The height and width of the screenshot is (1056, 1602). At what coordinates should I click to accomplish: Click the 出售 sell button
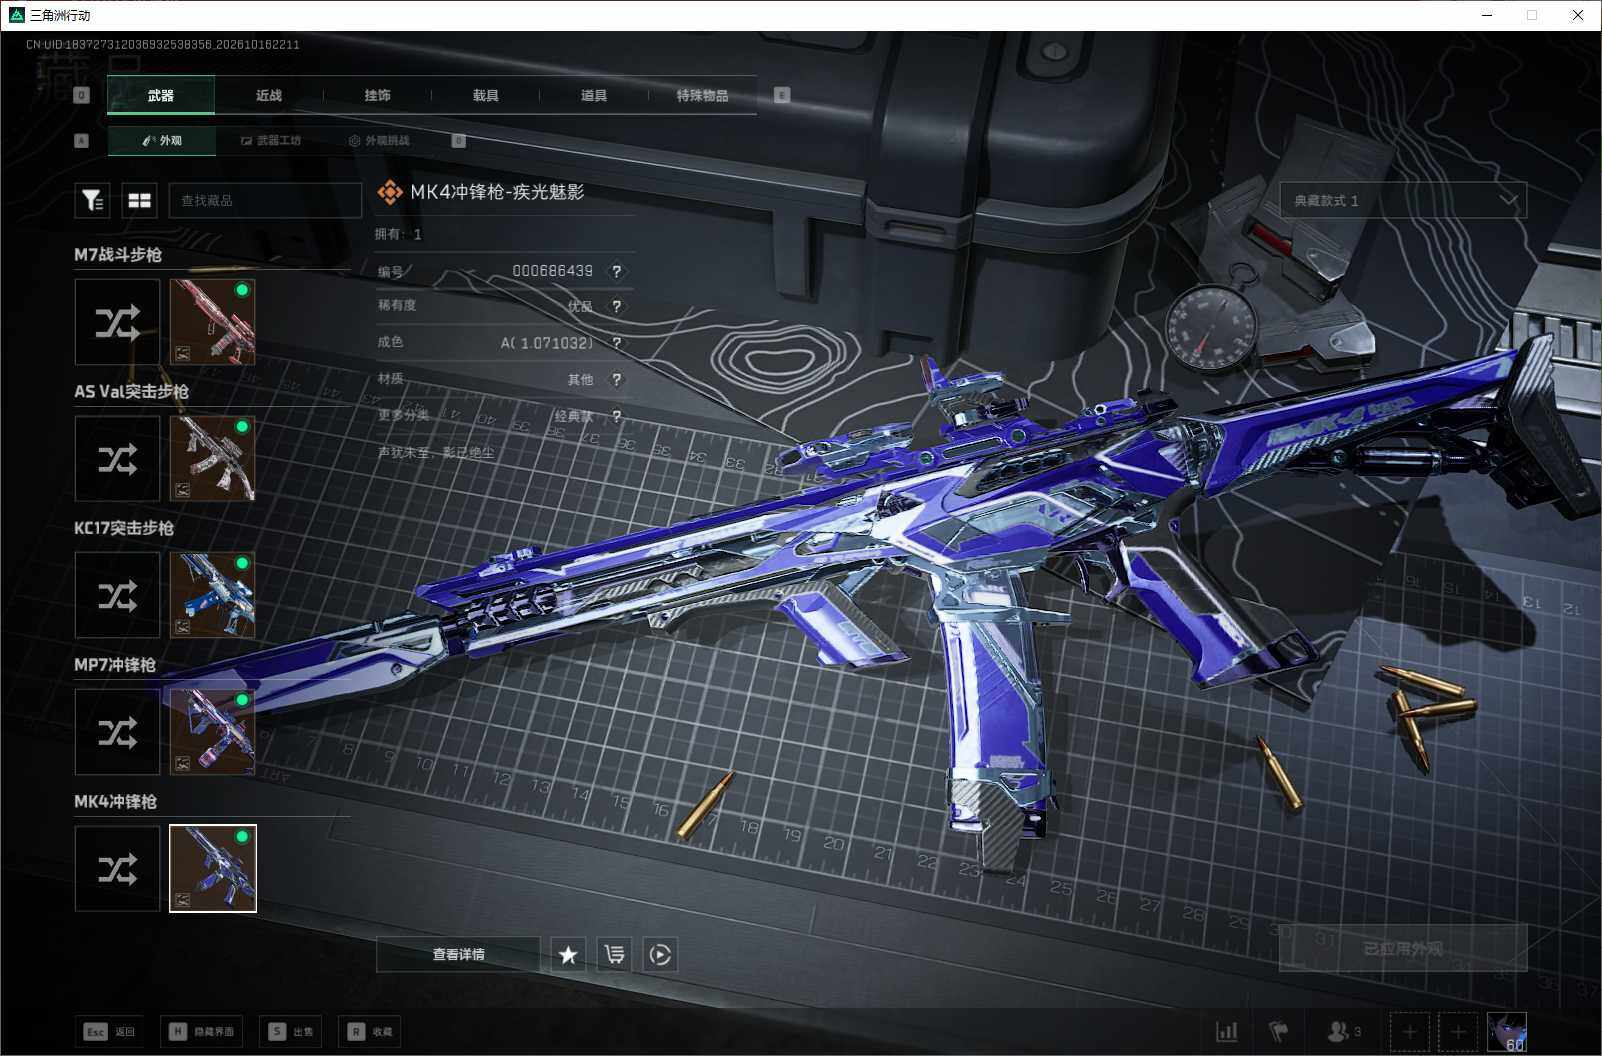click(x=291, y=1031)
